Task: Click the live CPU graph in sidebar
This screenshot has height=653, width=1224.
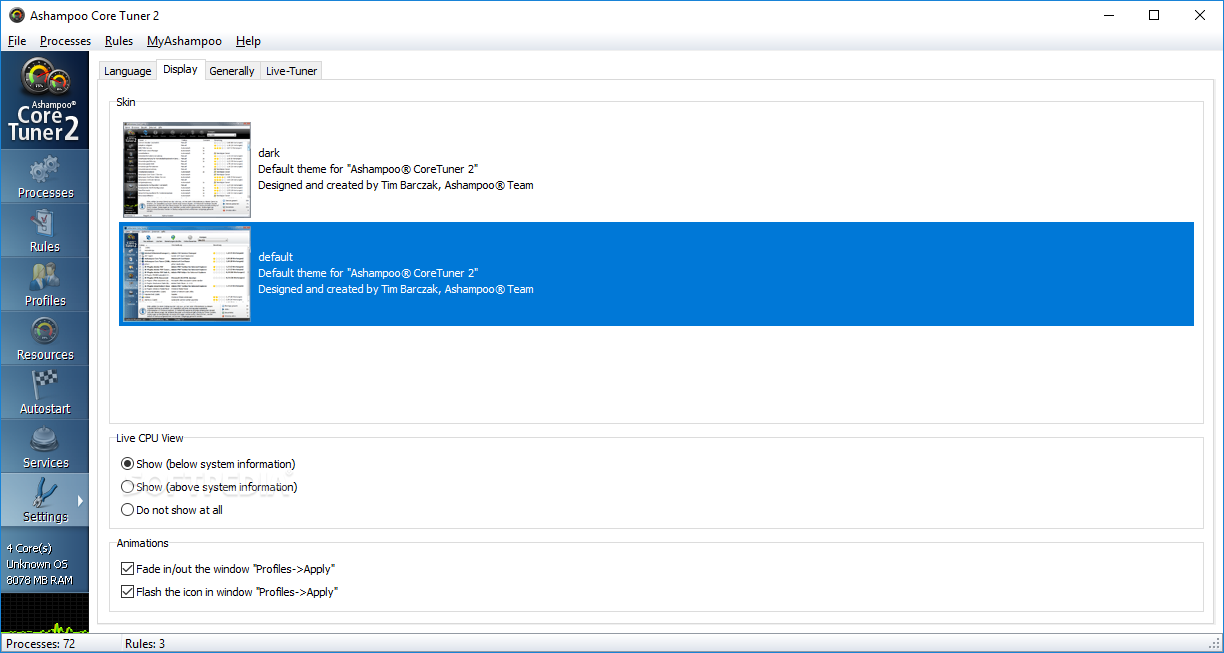Action: [x=45, y=612]
